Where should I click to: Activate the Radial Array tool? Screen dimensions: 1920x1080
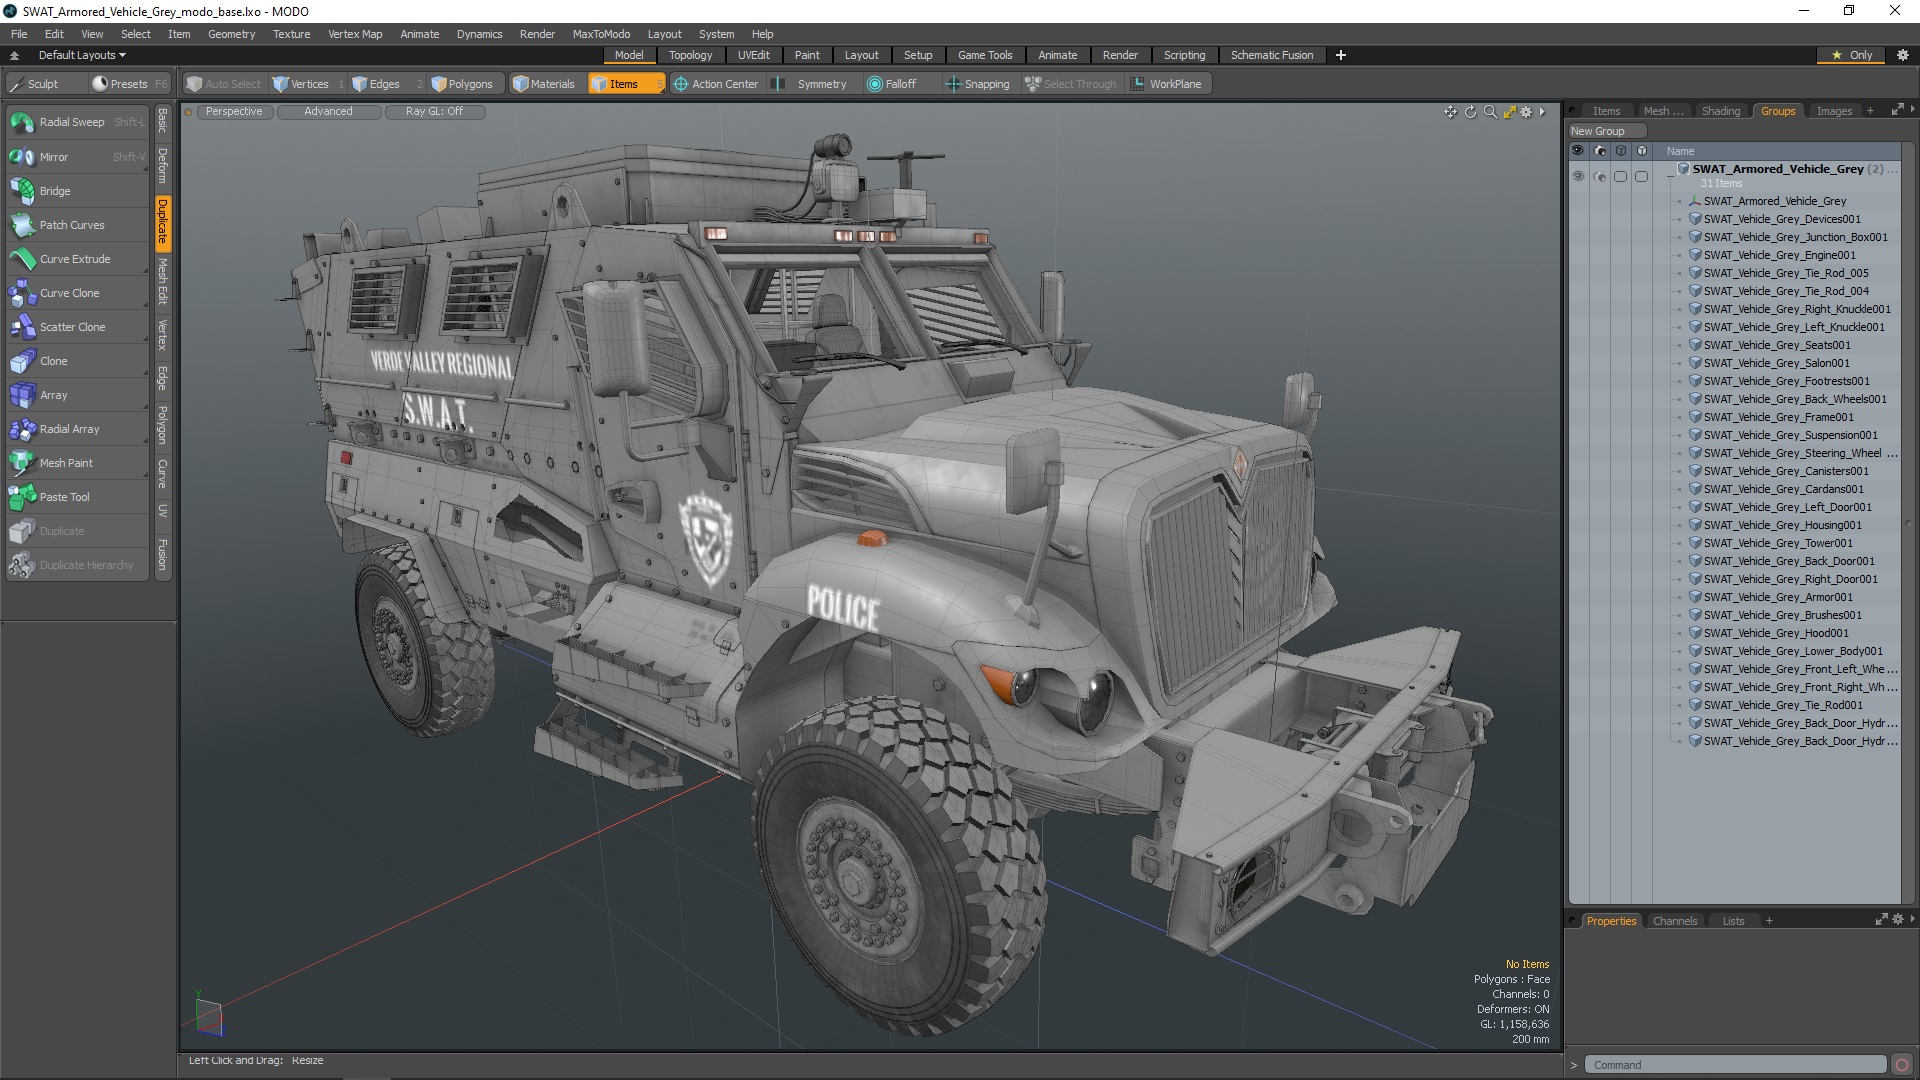77,429
